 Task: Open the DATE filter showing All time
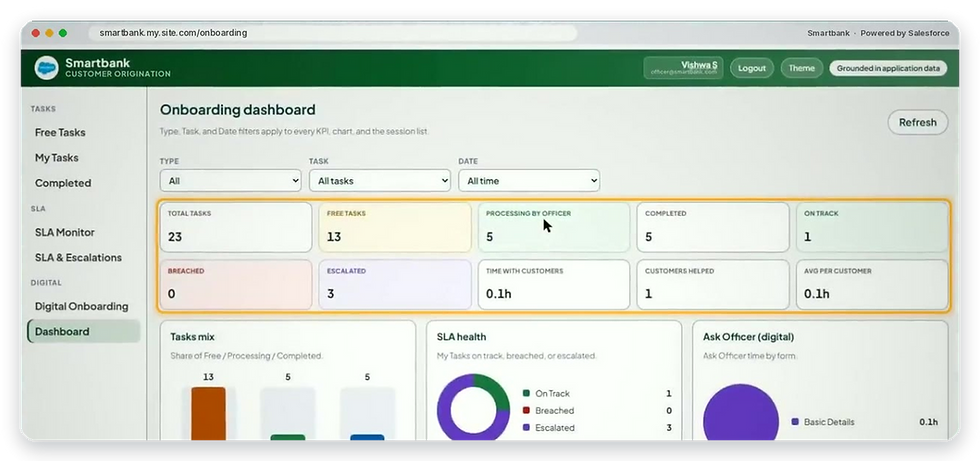(529, 181)
